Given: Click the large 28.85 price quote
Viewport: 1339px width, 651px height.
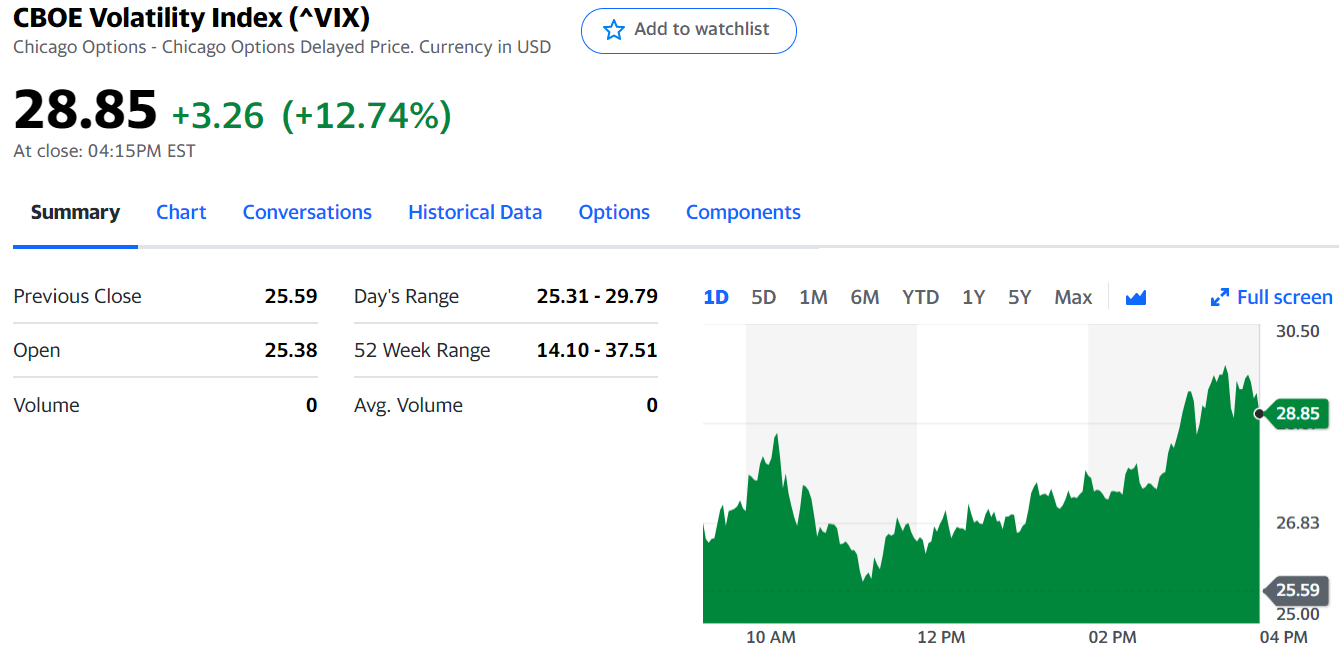Looking at the screenshot, I should click(x=85, y=110).
